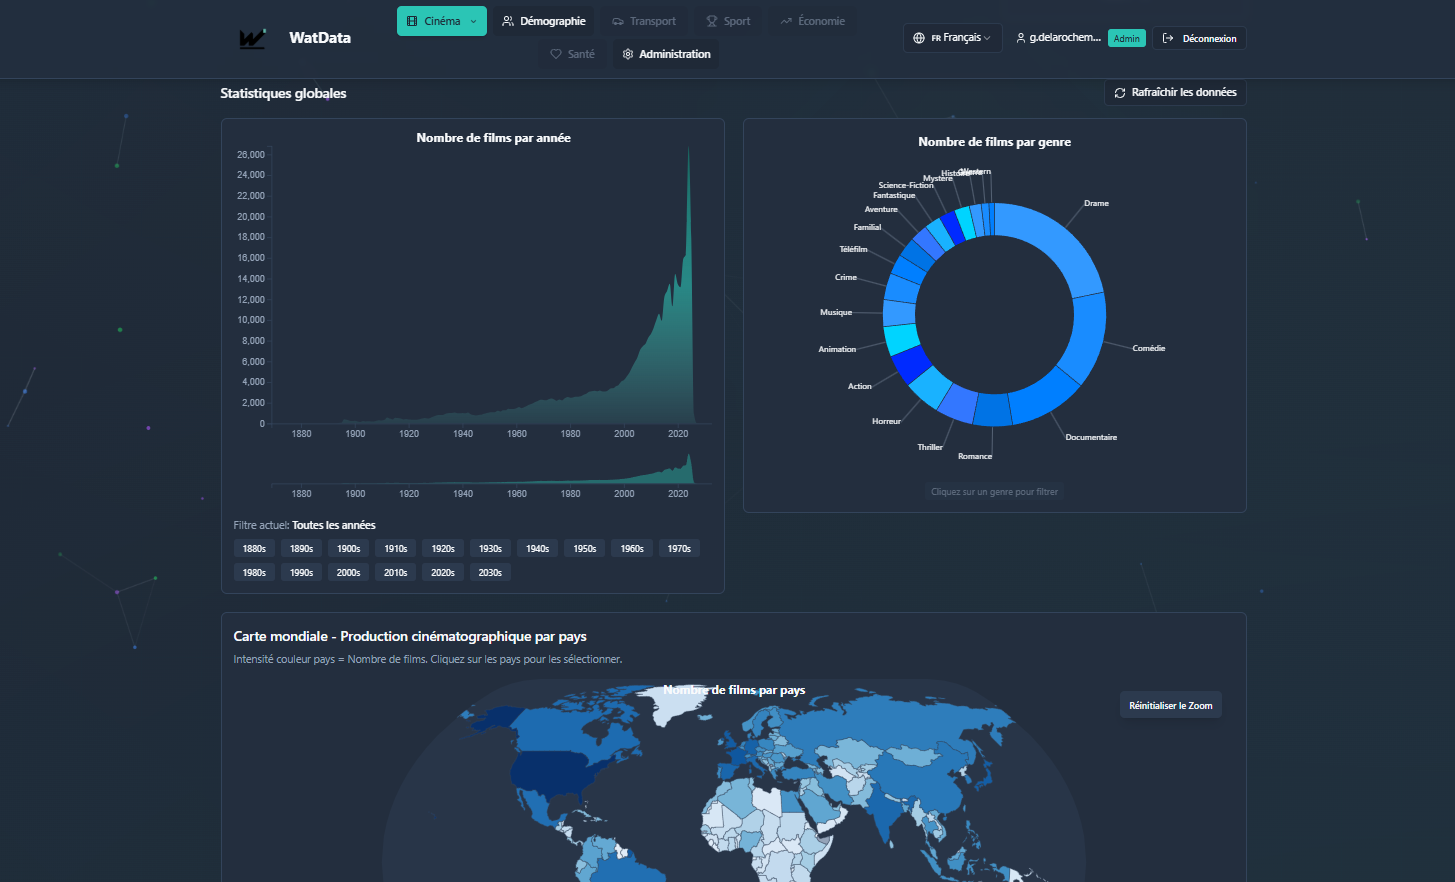Apply the 1990s decade filter
The width and height of the screenshot is (1455, 882).
(x=302, y=572)
